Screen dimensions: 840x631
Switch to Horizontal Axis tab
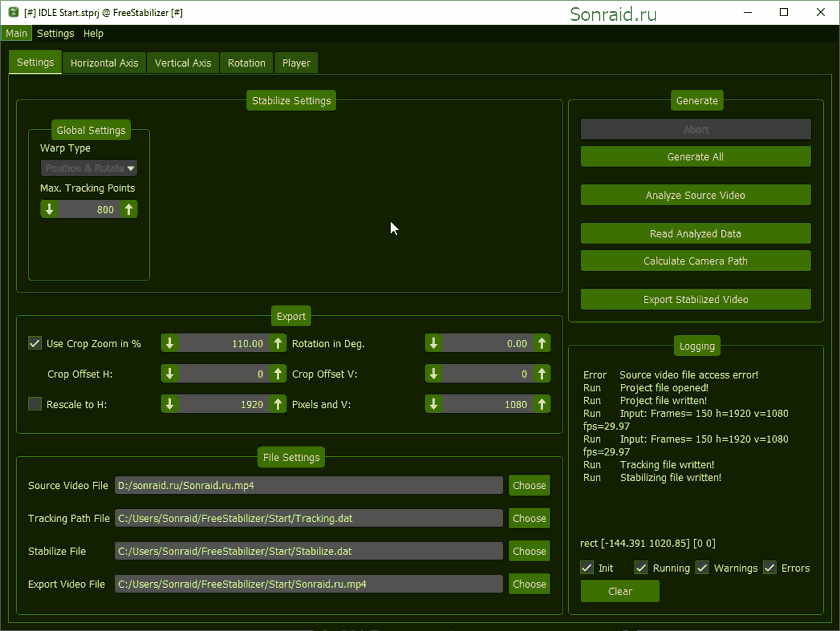104,63
